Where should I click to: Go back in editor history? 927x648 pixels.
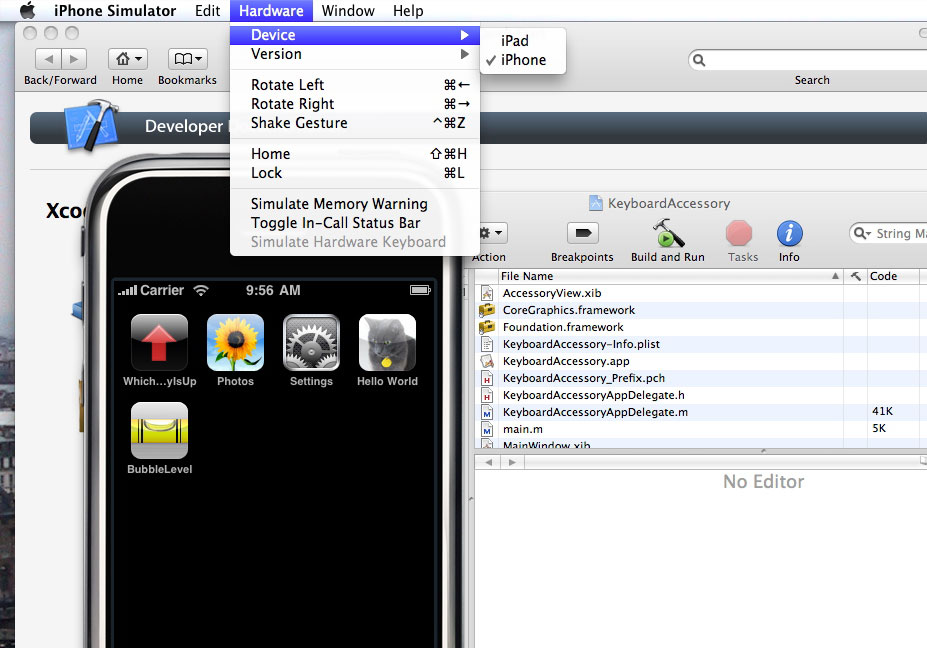click(x=488, y=462)
